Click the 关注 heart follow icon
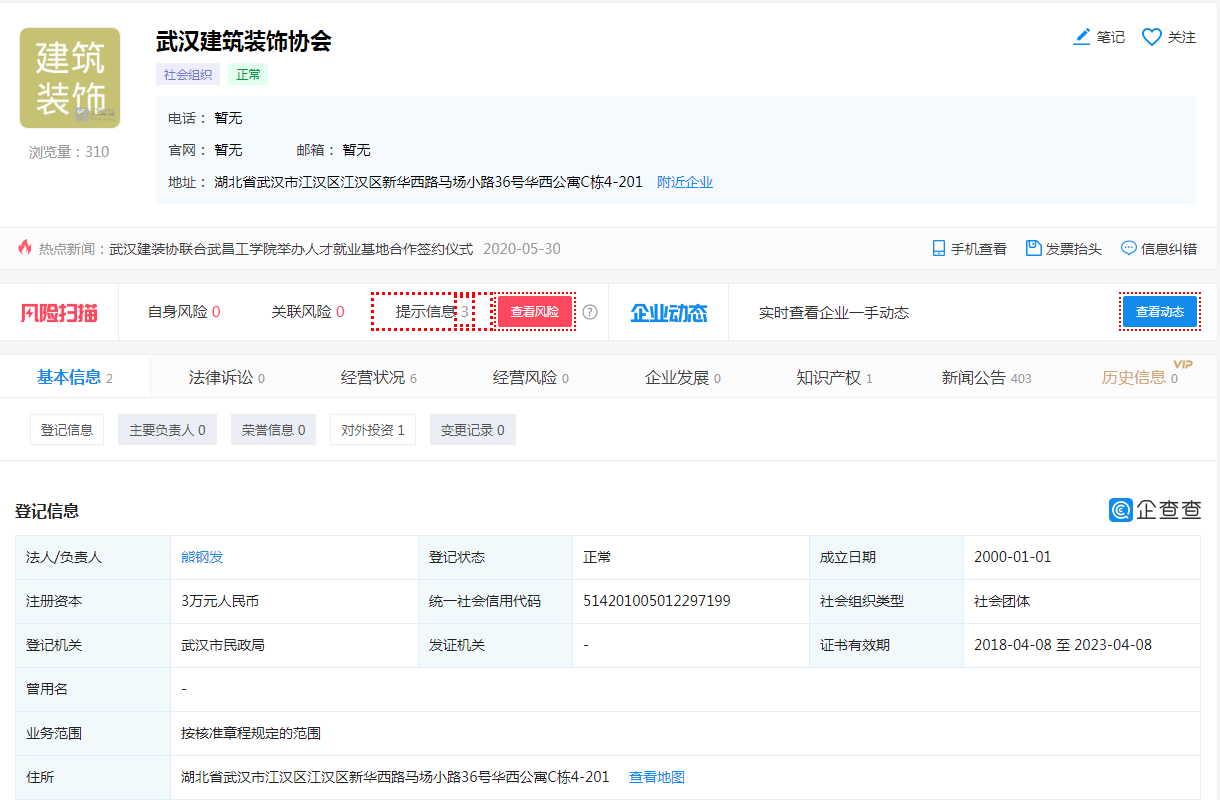The height and width of the screenshot is (800, 1220). pyautogui.click(x=1151, y=37)
